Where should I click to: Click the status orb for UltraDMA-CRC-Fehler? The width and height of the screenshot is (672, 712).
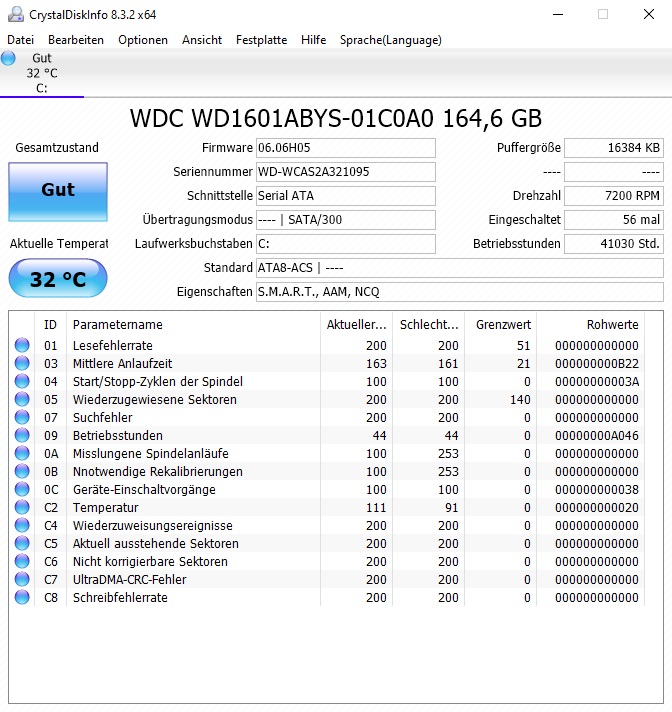[22, 579]
